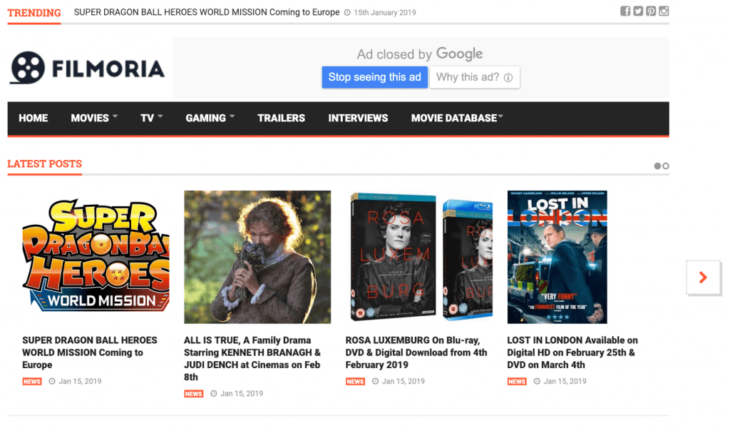
Task: Go to the Trailers menu item
Action: [281, 118]
